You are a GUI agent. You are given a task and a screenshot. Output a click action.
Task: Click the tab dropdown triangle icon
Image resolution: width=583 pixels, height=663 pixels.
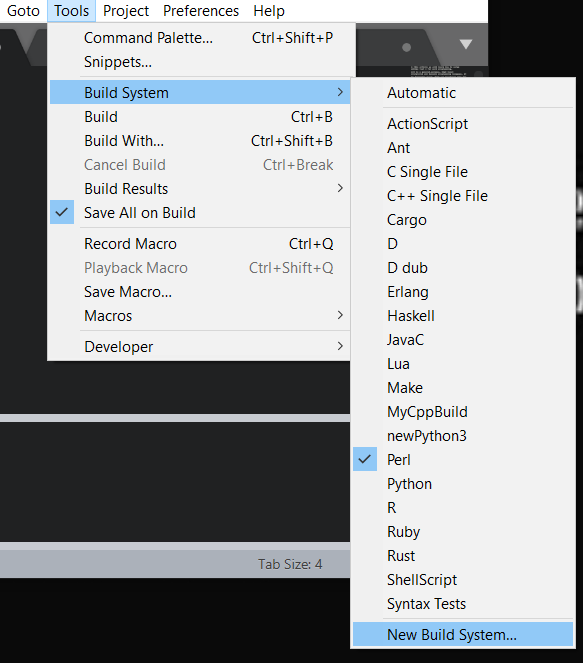click(465, 44)
